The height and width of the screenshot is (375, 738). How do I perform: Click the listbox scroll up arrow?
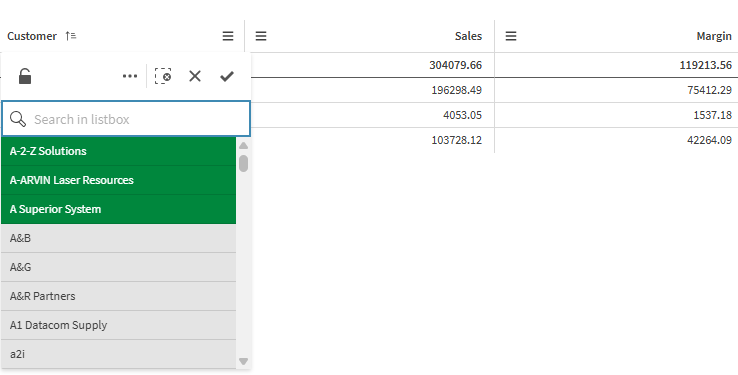tap(243, 146)
